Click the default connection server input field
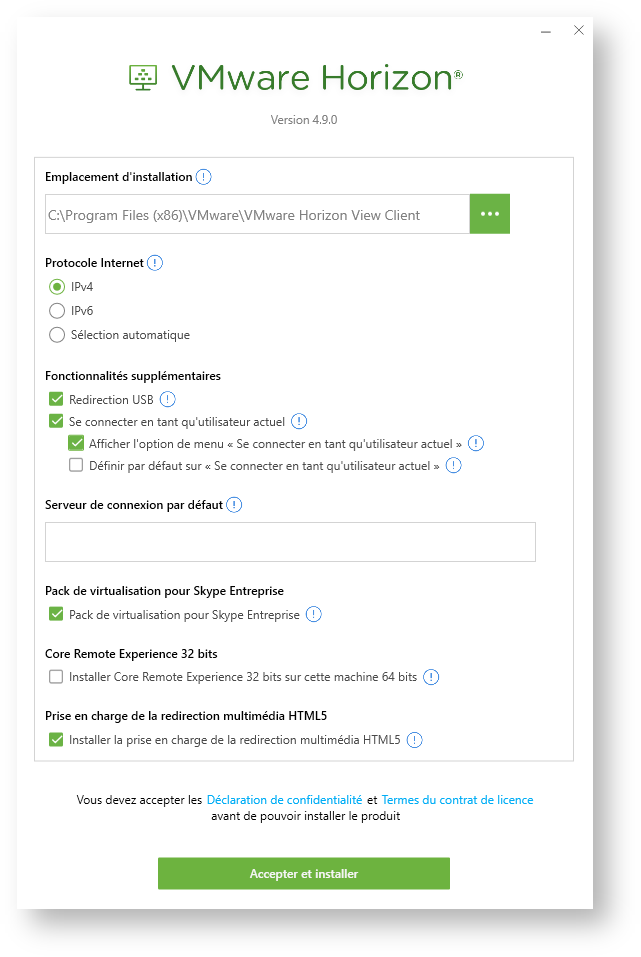The height and width of the screenshot is (957, 641). coord(290,542)
